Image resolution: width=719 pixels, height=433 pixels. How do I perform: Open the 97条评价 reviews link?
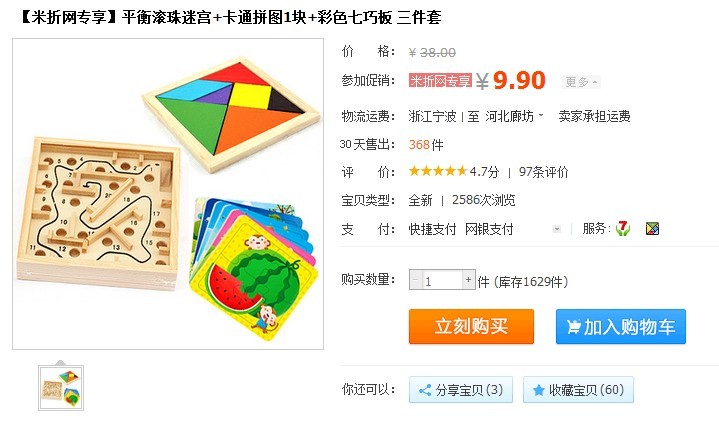[x=543, y=172]
